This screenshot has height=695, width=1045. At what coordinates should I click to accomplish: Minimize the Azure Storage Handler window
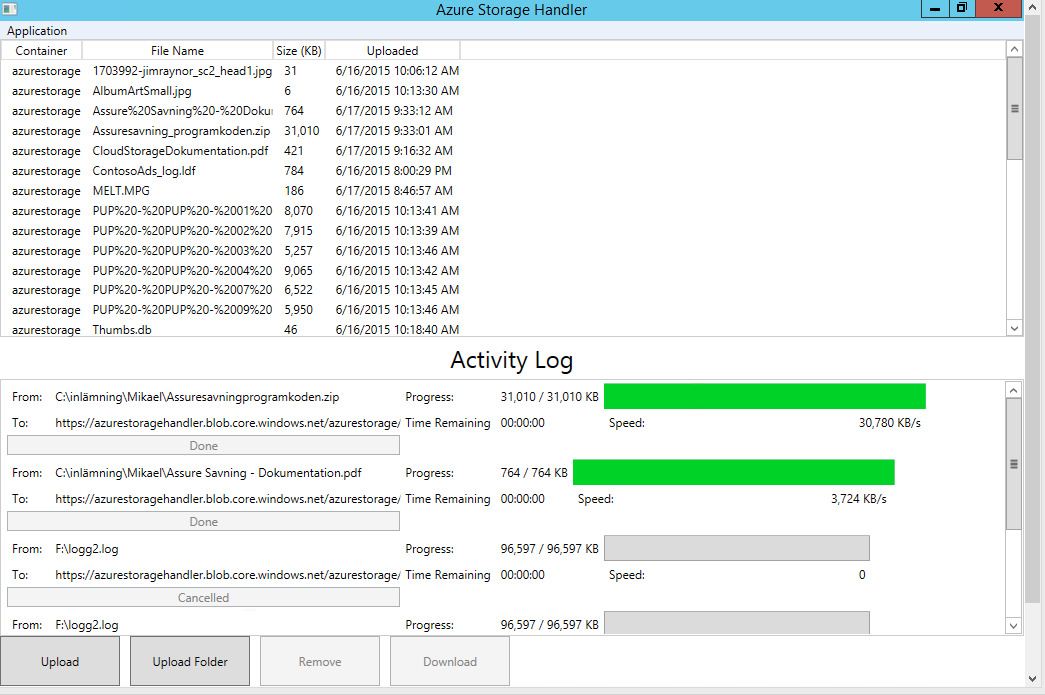935,9
